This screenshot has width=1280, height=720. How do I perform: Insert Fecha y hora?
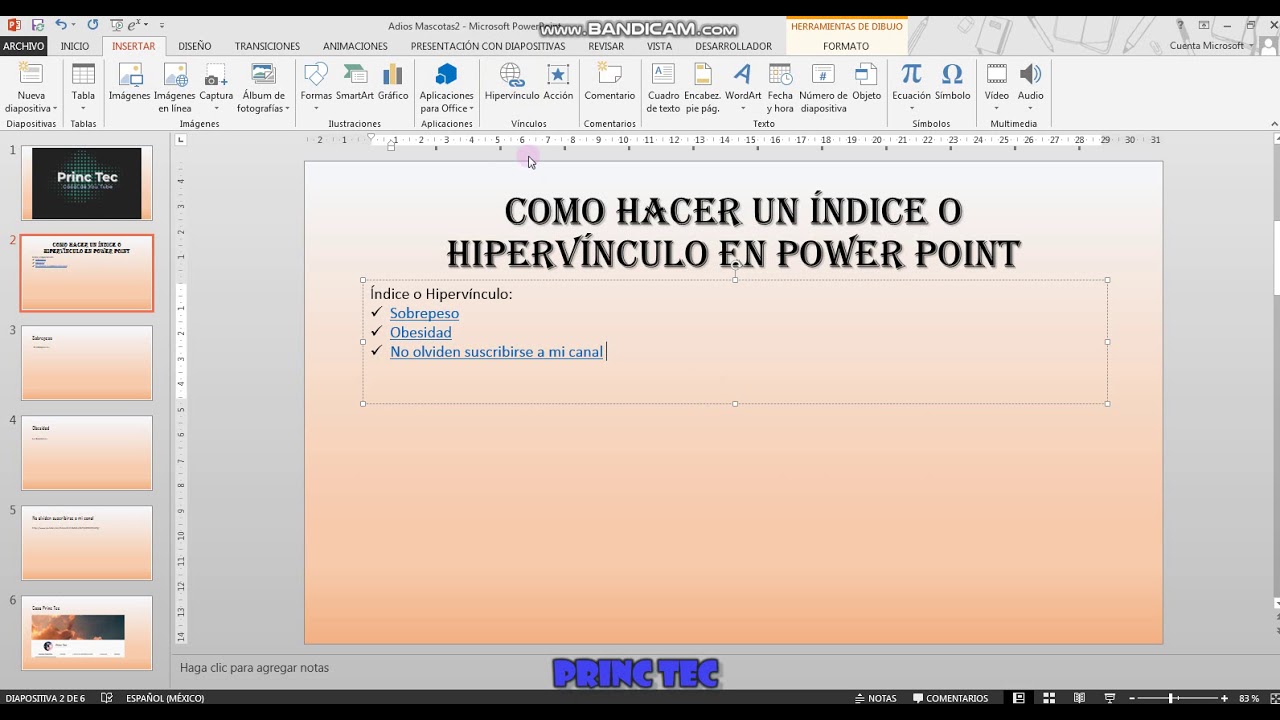click(x=780, y=88)
